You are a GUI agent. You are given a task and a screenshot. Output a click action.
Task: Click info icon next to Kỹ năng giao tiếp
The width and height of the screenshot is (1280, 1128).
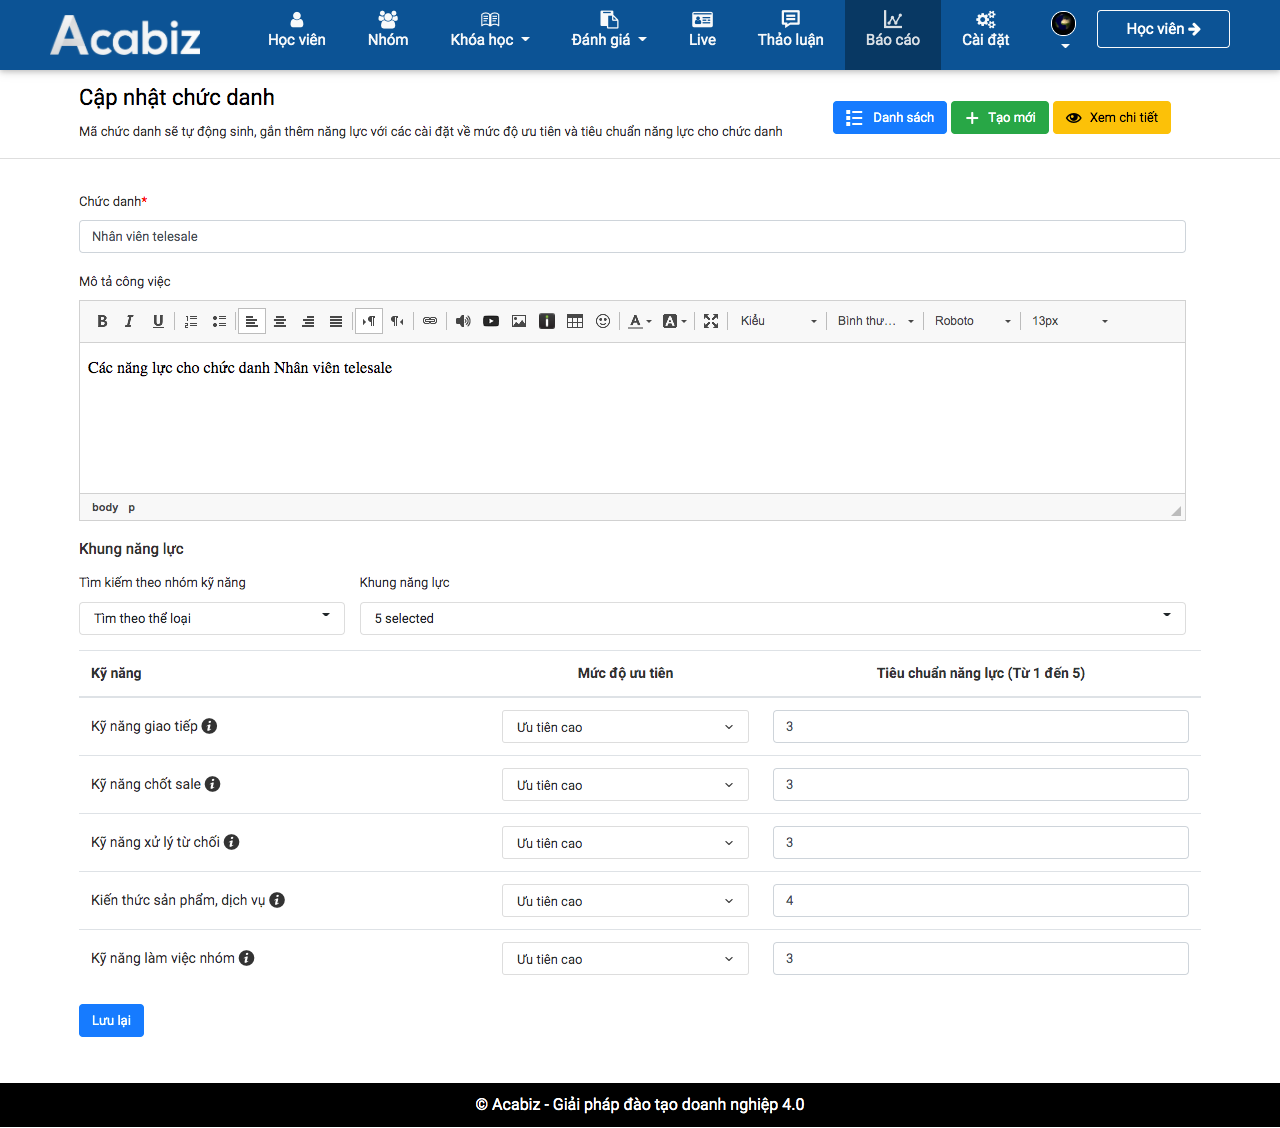click(209, 726)
